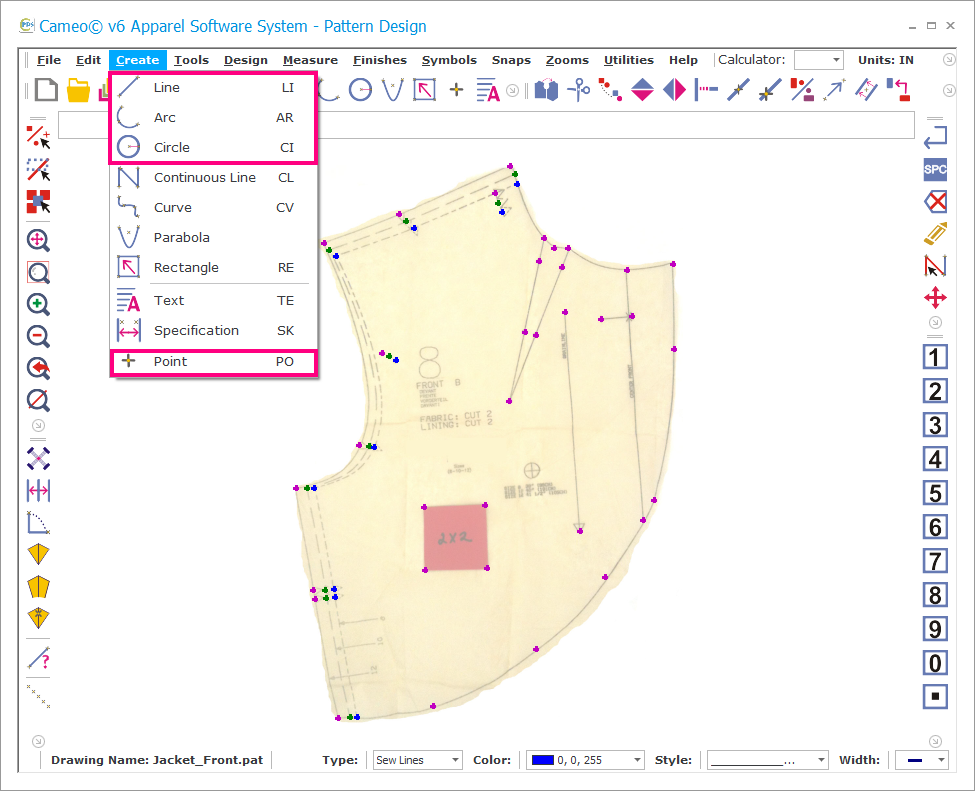Click the number 8 keypad button
This screenshot has height=791, width=975.
coord(935,595)
